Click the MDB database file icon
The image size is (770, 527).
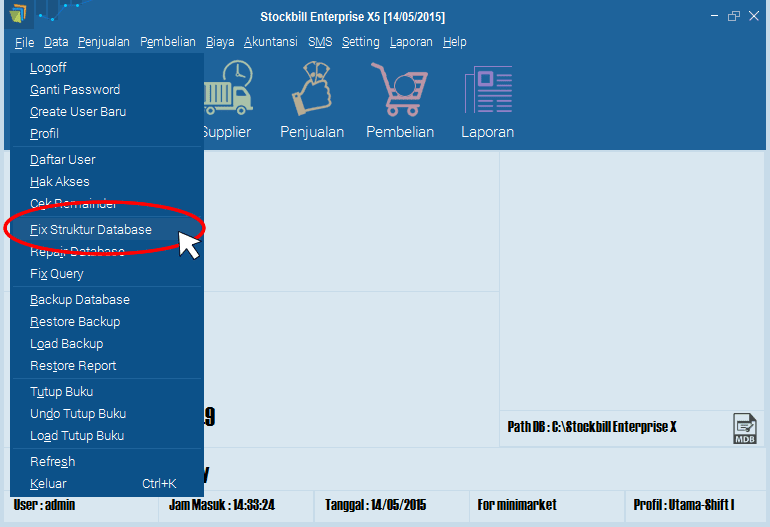[745, 428]
